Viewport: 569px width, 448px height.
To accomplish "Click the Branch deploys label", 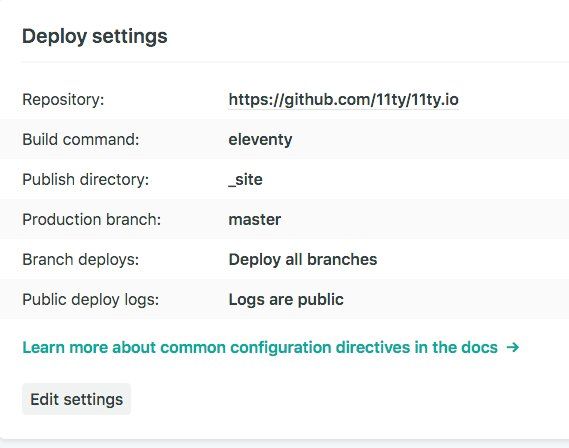I will click(81, 259).
